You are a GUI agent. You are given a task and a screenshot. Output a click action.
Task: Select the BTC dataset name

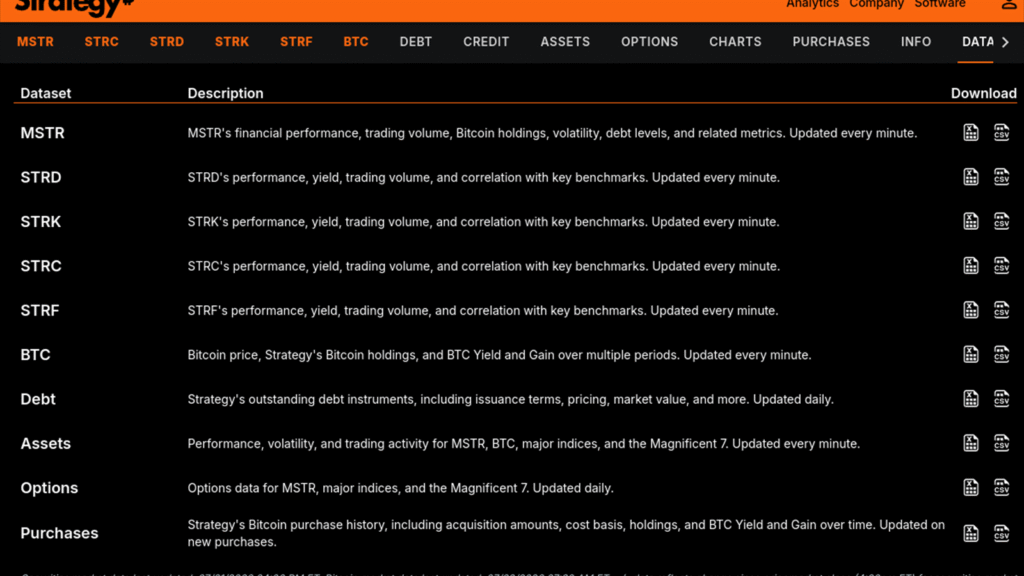pyautogui.click(x=35, y=355)
